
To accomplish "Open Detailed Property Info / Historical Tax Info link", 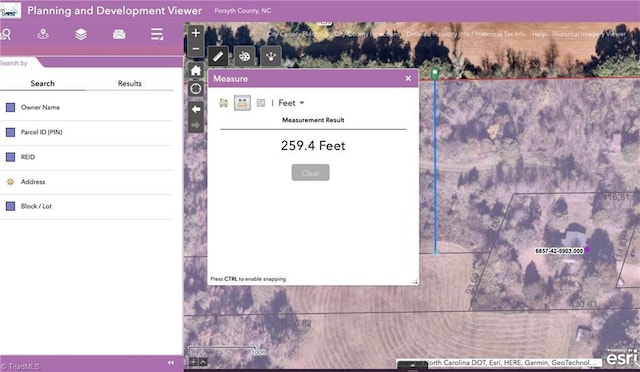I will point(466,34).
